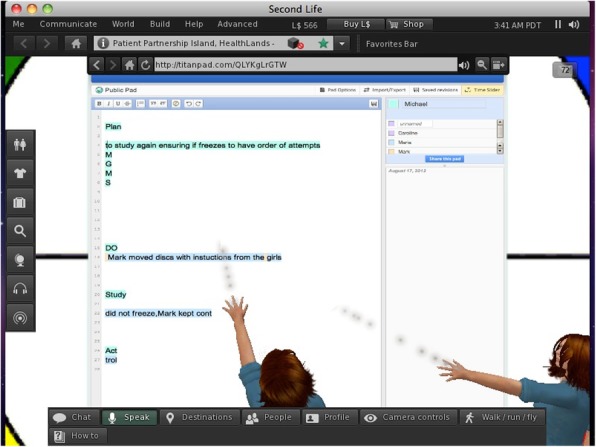Viewport: 596px width, 447px height.
Task: Toggle bullet list in the pad toolbar
Action: pos(141,103)
